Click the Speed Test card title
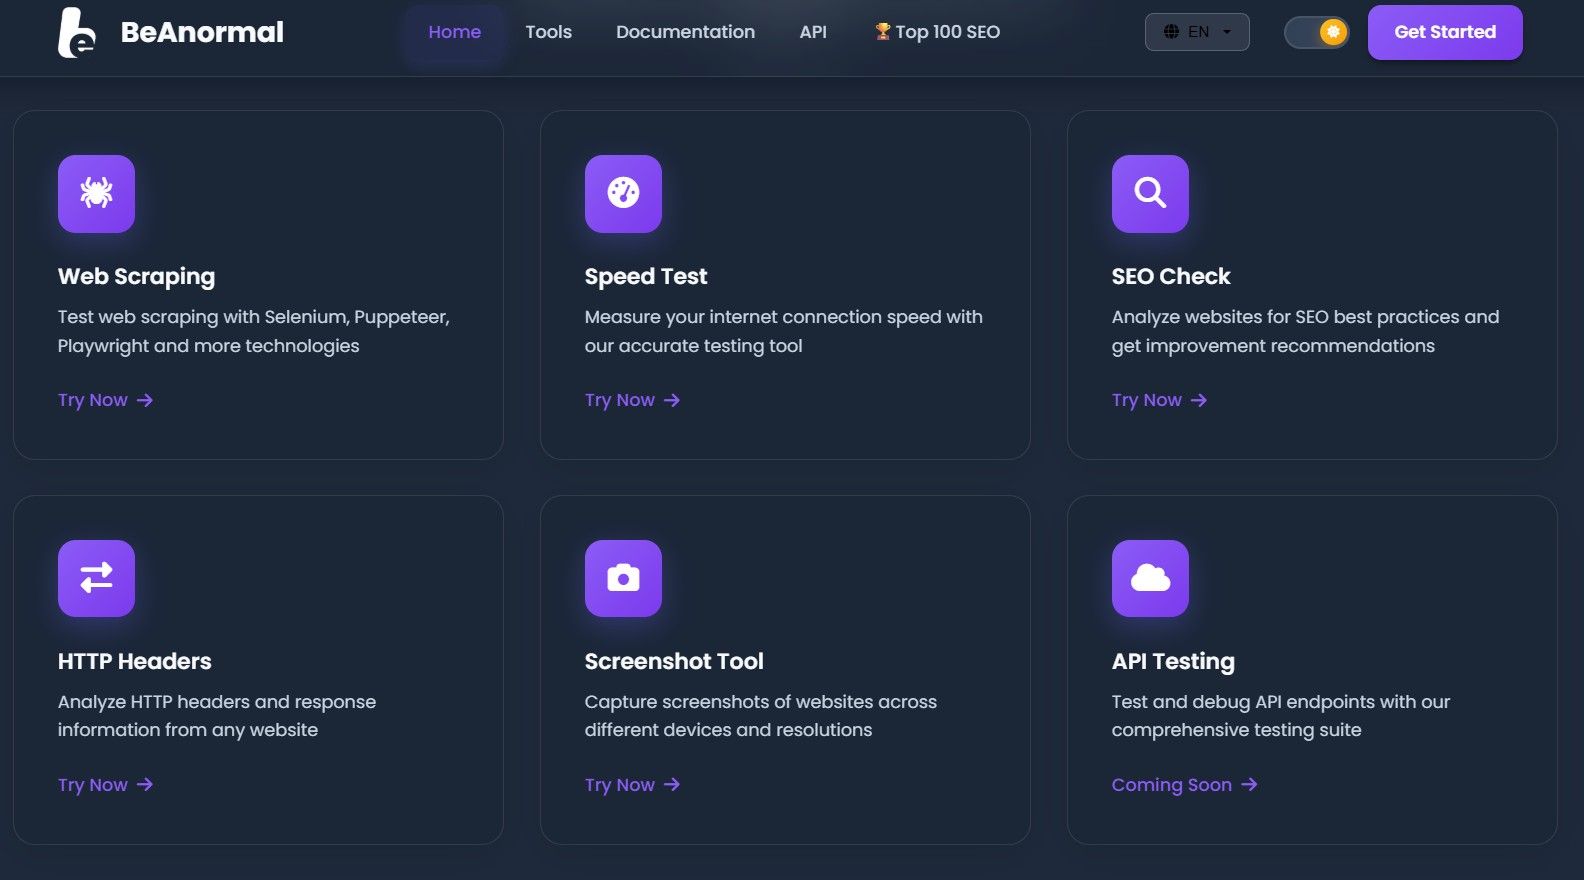Viewport: 1584px width, 880px height. click(646, 276)
